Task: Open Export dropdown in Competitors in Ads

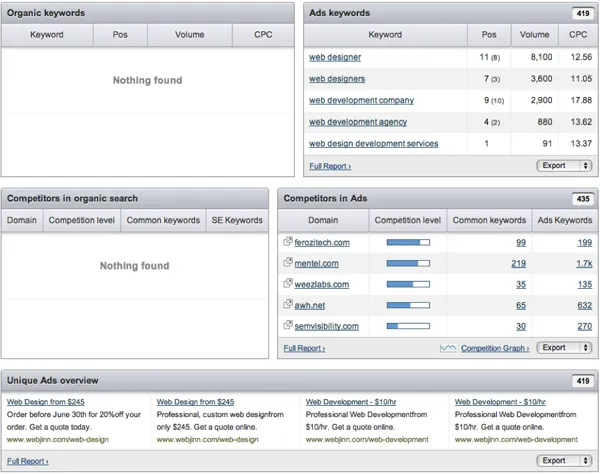Action: (x=565, y=348)
